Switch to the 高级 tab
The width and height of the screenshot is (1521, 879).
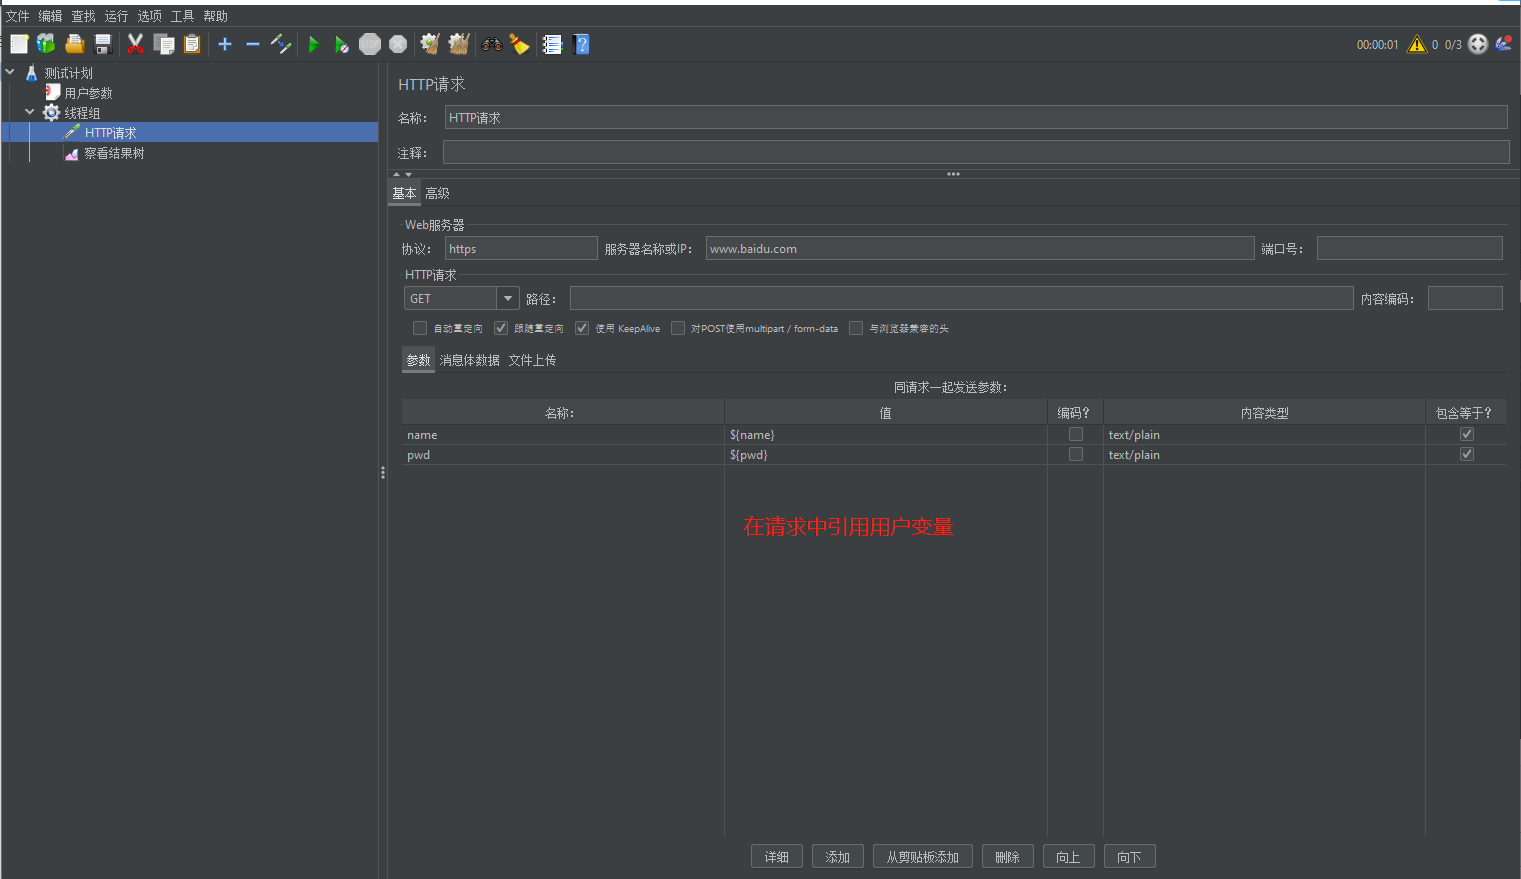pyautogui.click(x=438, y=193)
